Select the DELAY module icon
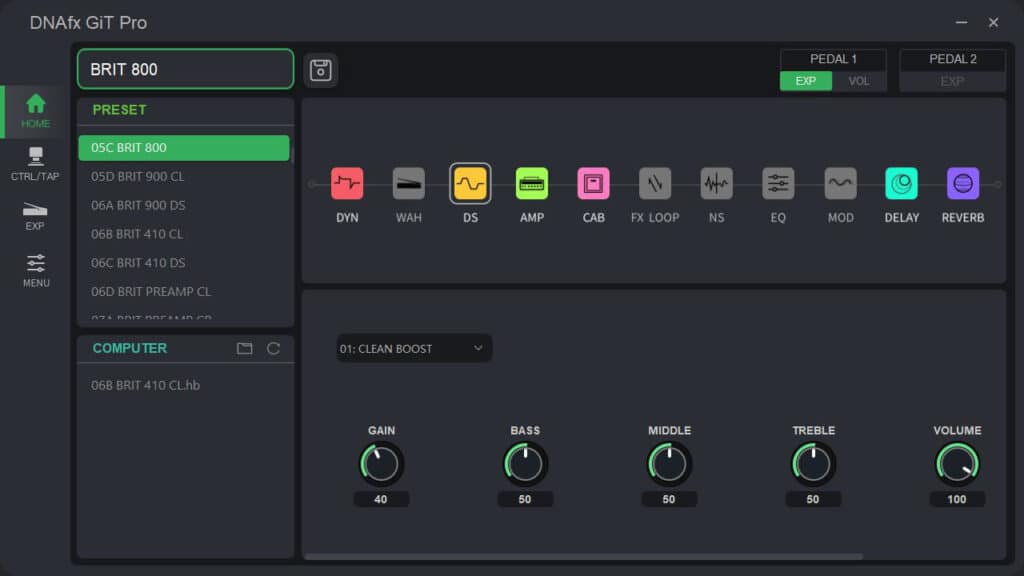1024x576 pixels. click(901, 184)
